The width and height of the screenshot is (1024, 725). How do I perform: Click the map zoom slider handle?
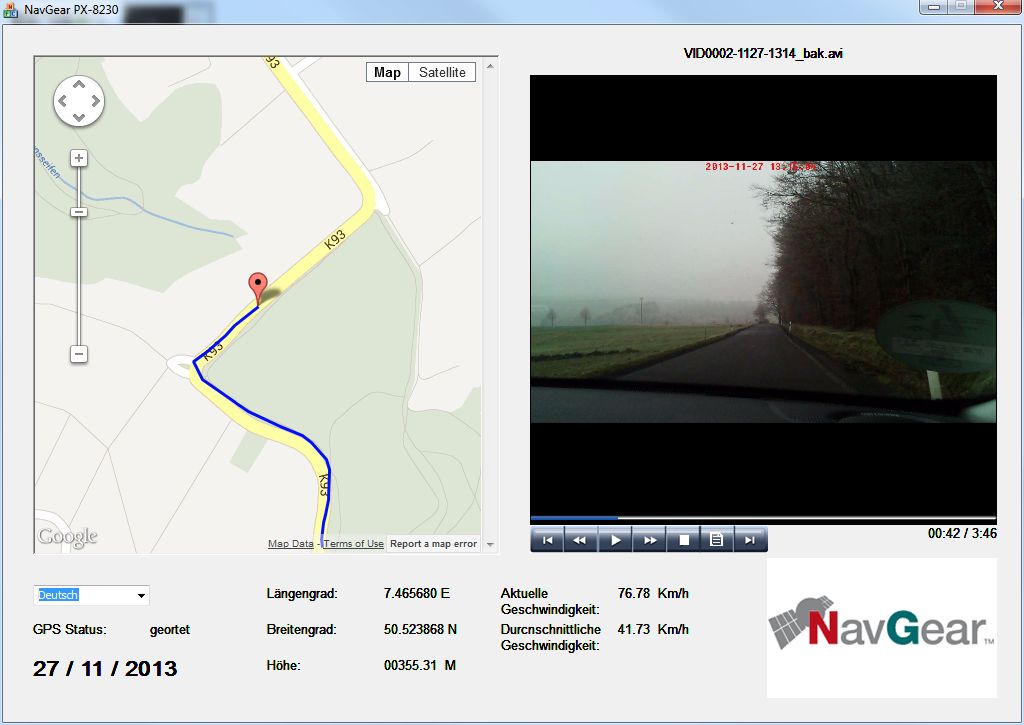(x=79, y=212)
